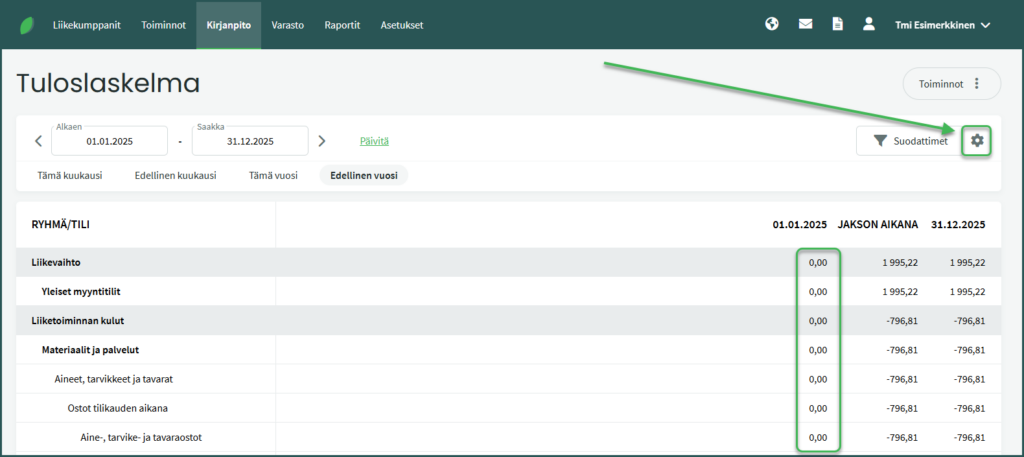Screen dimensions: 1024x457
Task: Open the envelope messages icon
Action: (x=805, y=25)
